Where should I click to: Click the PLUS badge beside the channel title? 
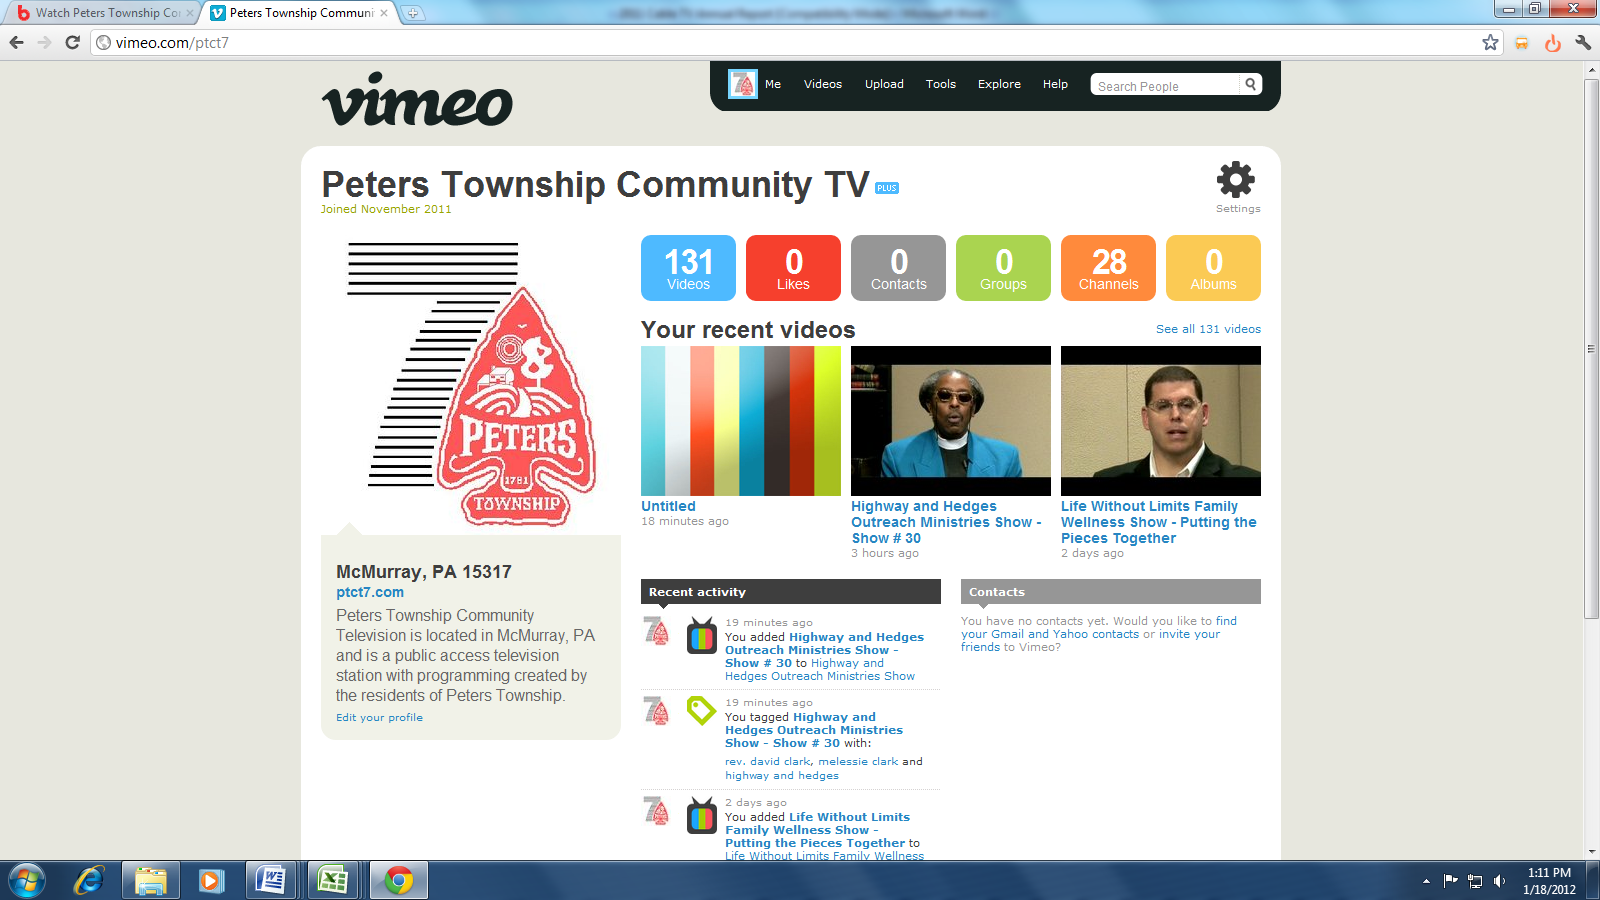pyautogui.click(x=887, y=188)
